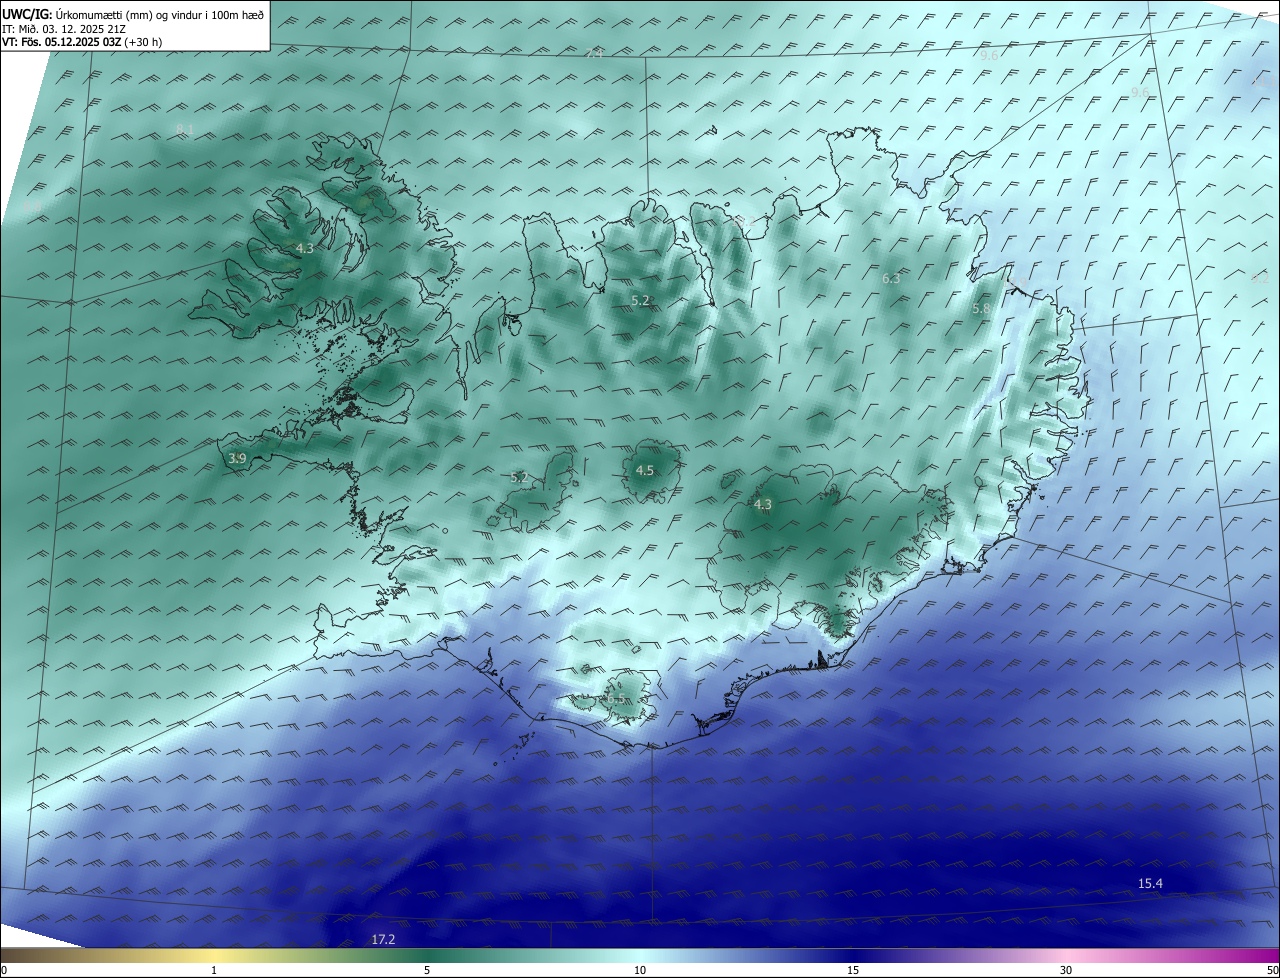Click the 5.2 value in the northern highlands
Screen dimensions: 1280x978
[641, 301]
